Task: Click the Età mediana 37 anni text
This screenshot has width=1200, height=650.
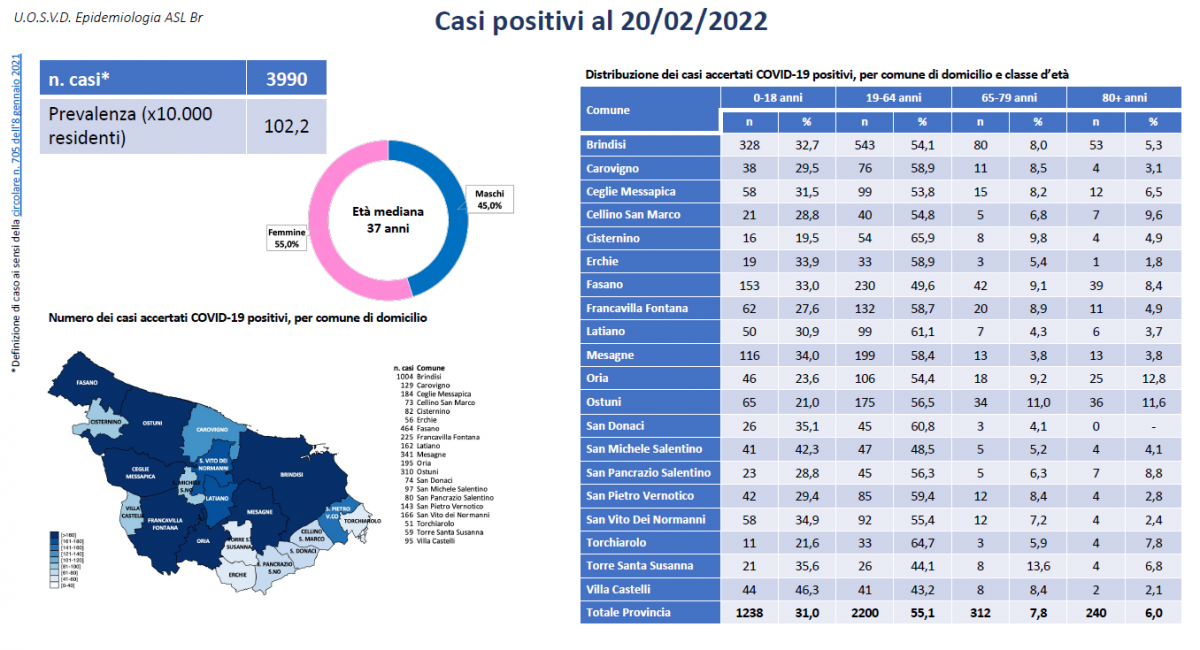Action: [x=388, y=220]
